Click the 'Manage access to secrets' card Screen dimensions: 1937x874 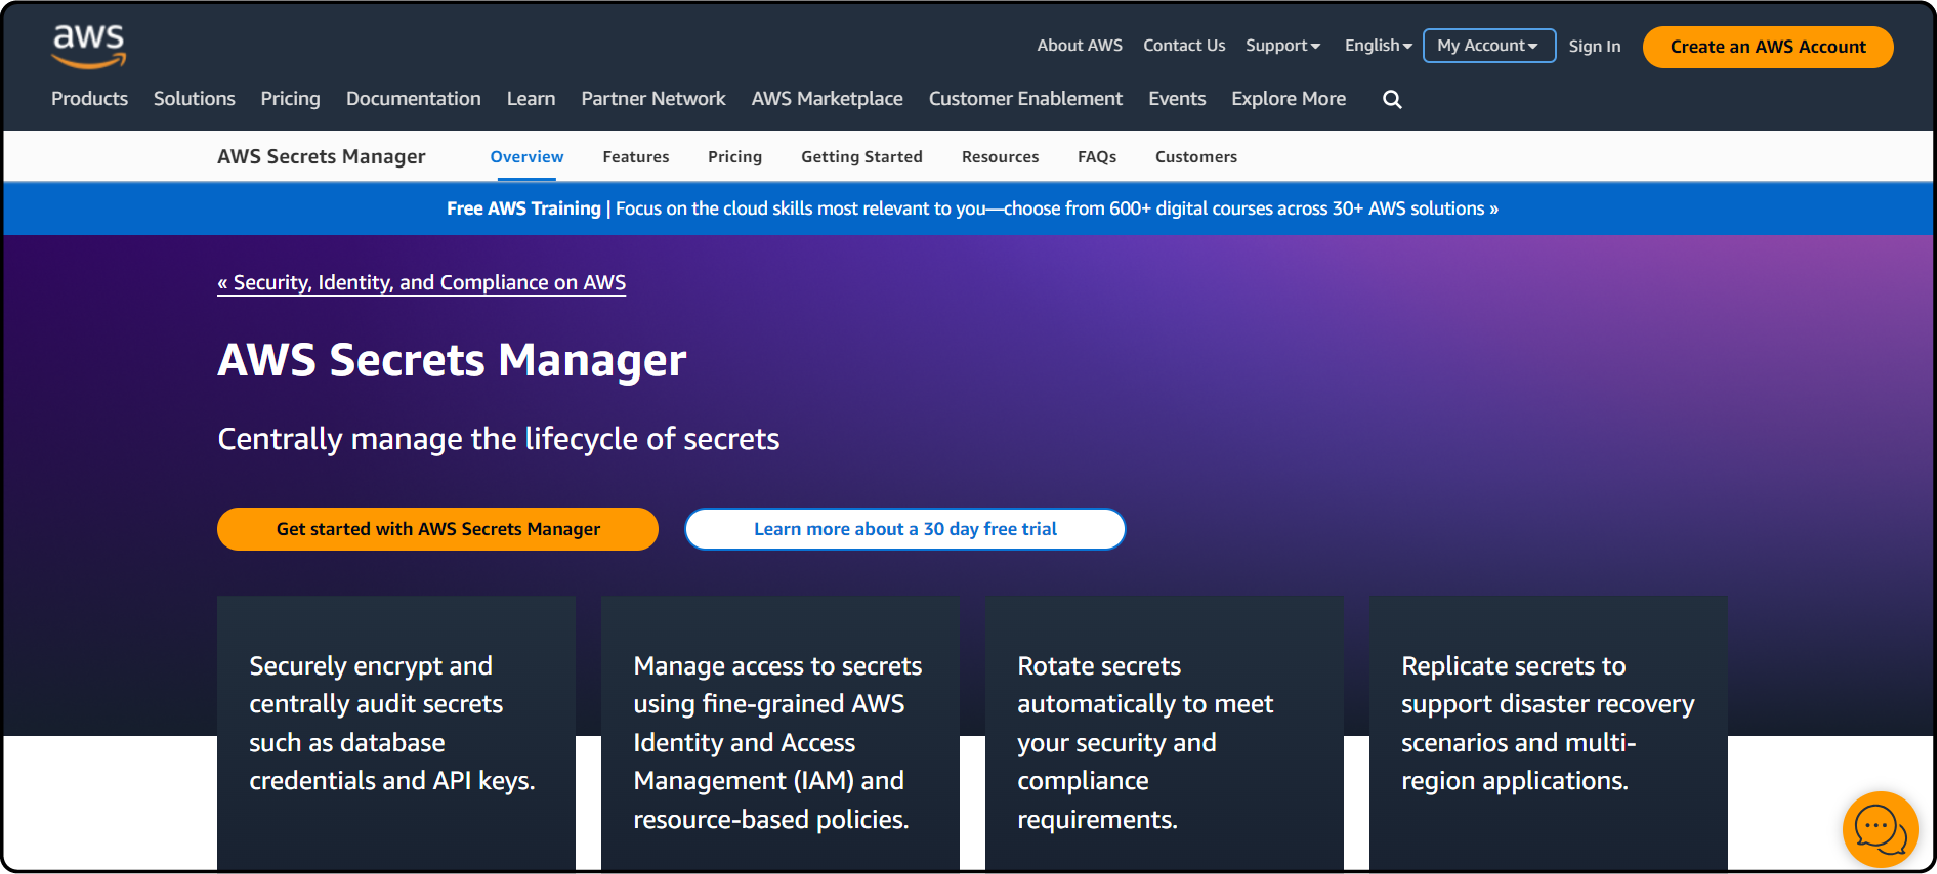780,733
